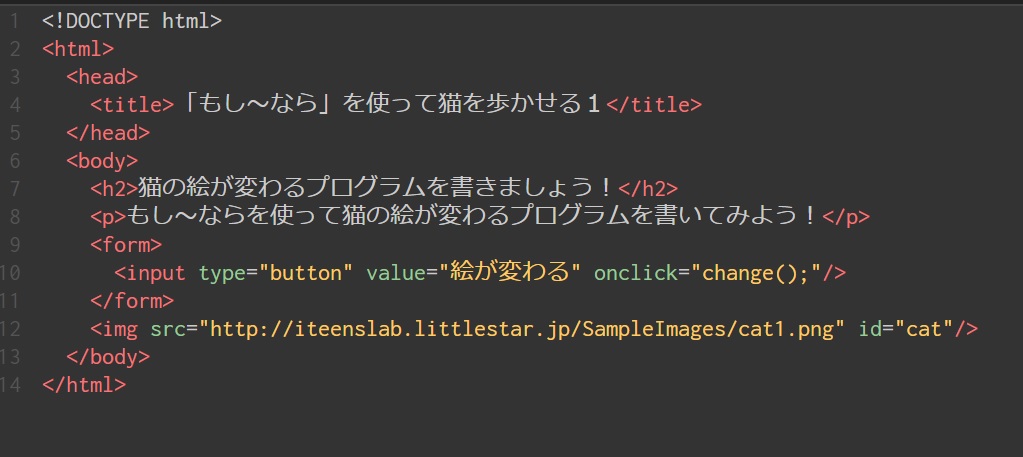Click the onclick "change();" attribute value

point(752,272)
